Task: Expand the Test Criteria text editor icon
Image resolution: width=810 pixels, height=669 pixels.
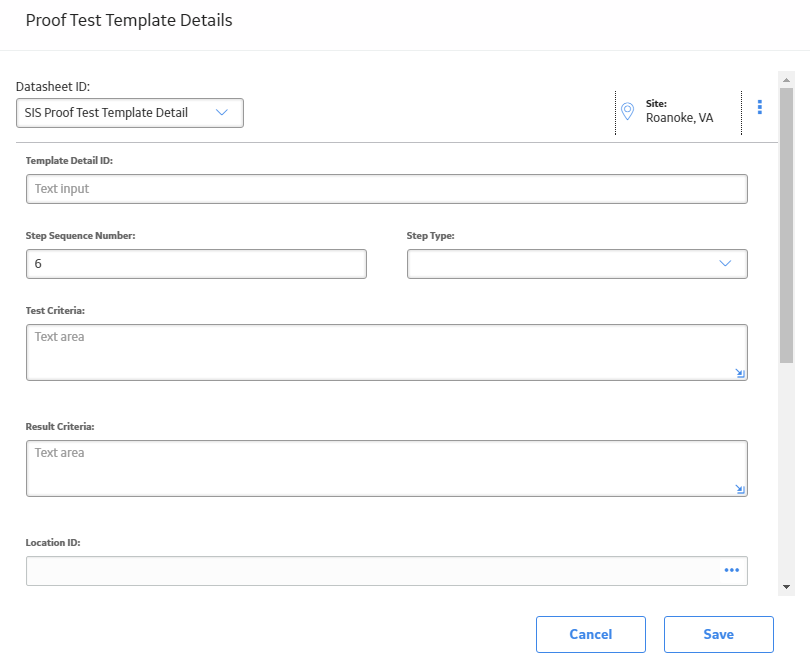Action: click(x=740, y=373)
